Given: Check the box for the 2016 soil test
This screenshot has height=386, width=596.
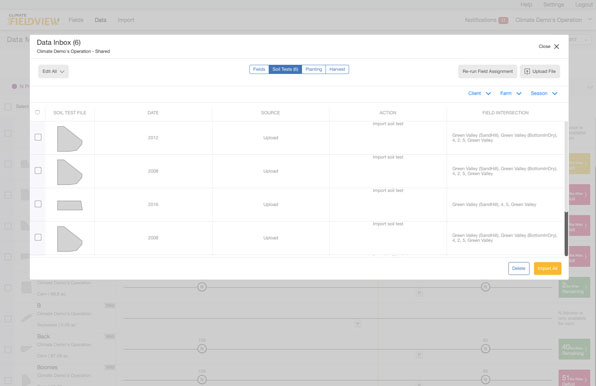Looking at the screenshot, I should 38,204.
